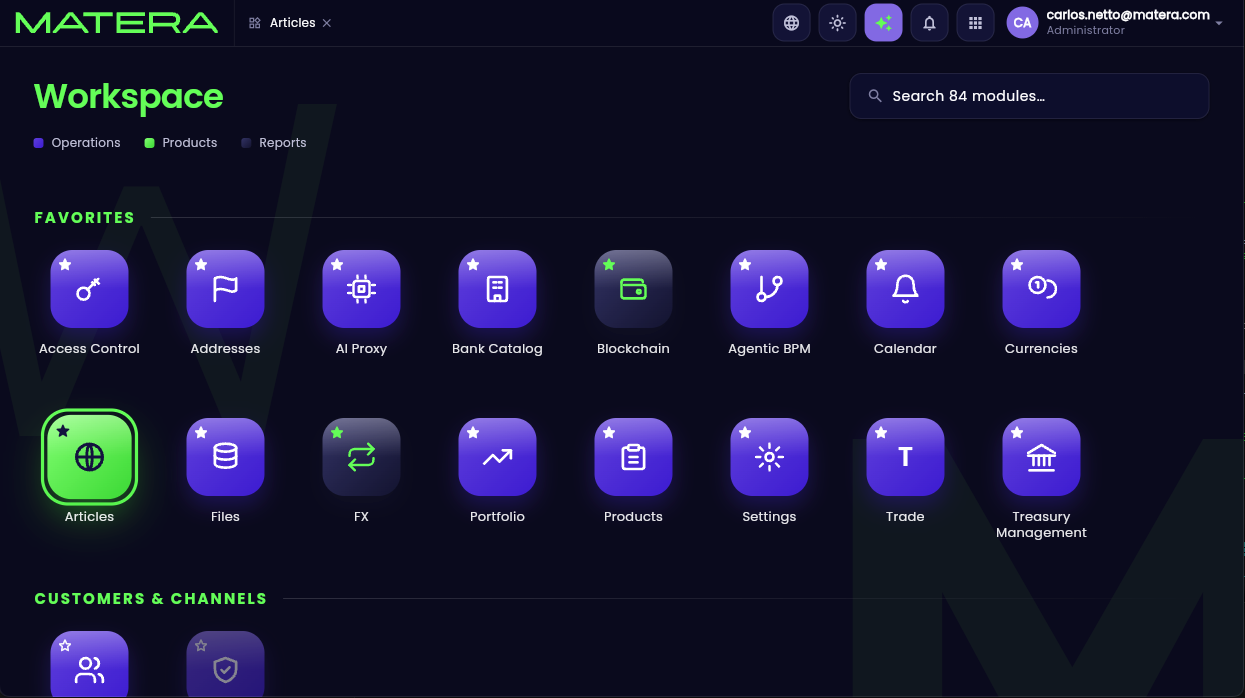Filter by Products legend
Image resolution: width=1245 pixels, height=698 pixels.
(181, 143)
